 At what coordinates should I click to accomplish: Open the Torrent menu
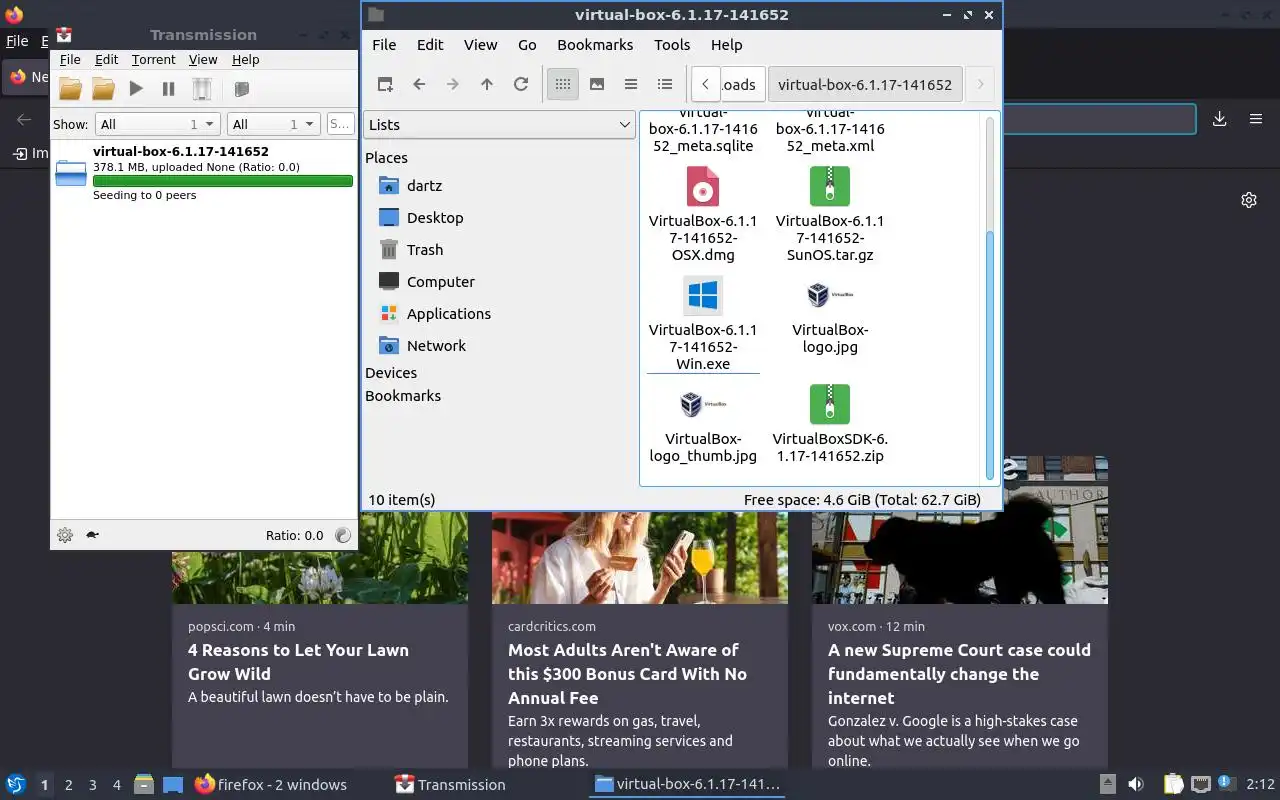(153, 60)
